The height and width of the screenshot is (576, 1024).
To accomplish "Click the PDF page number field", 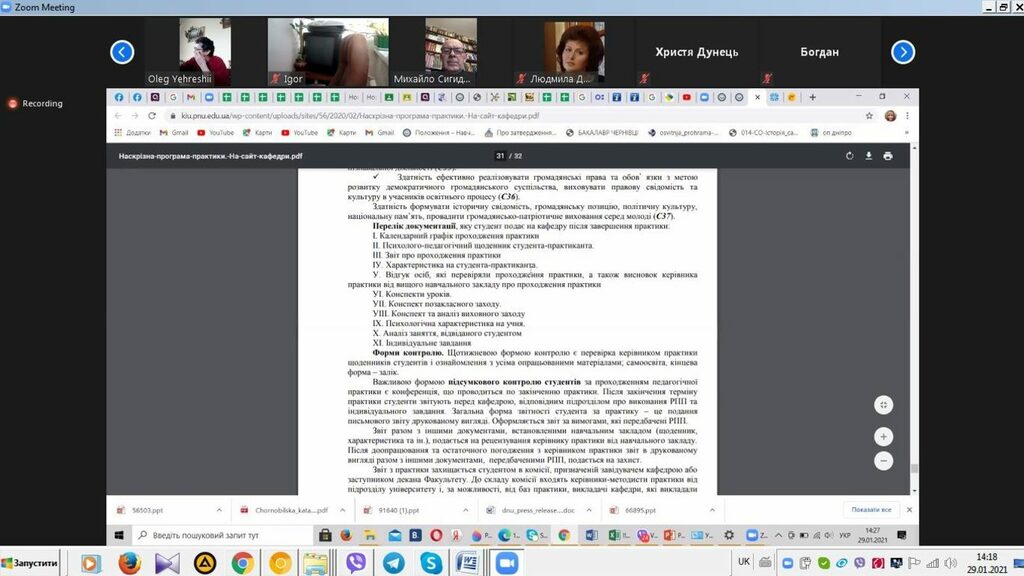I will (500, 156).
